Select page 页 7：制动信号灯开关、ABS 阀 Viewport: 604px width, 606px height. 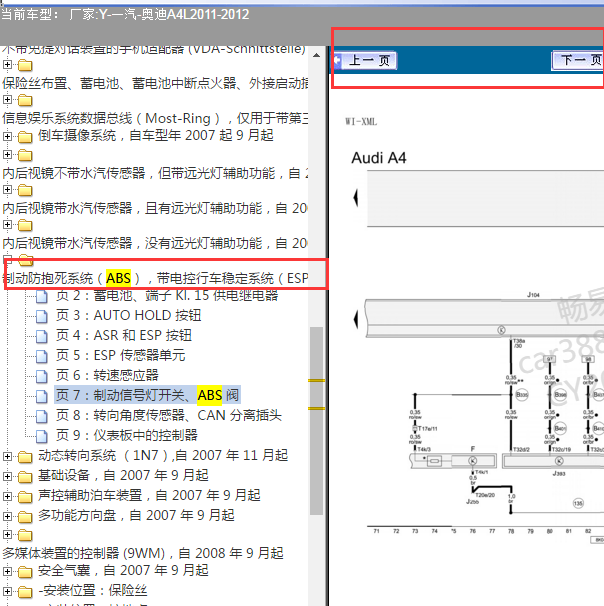click(148, 395)
